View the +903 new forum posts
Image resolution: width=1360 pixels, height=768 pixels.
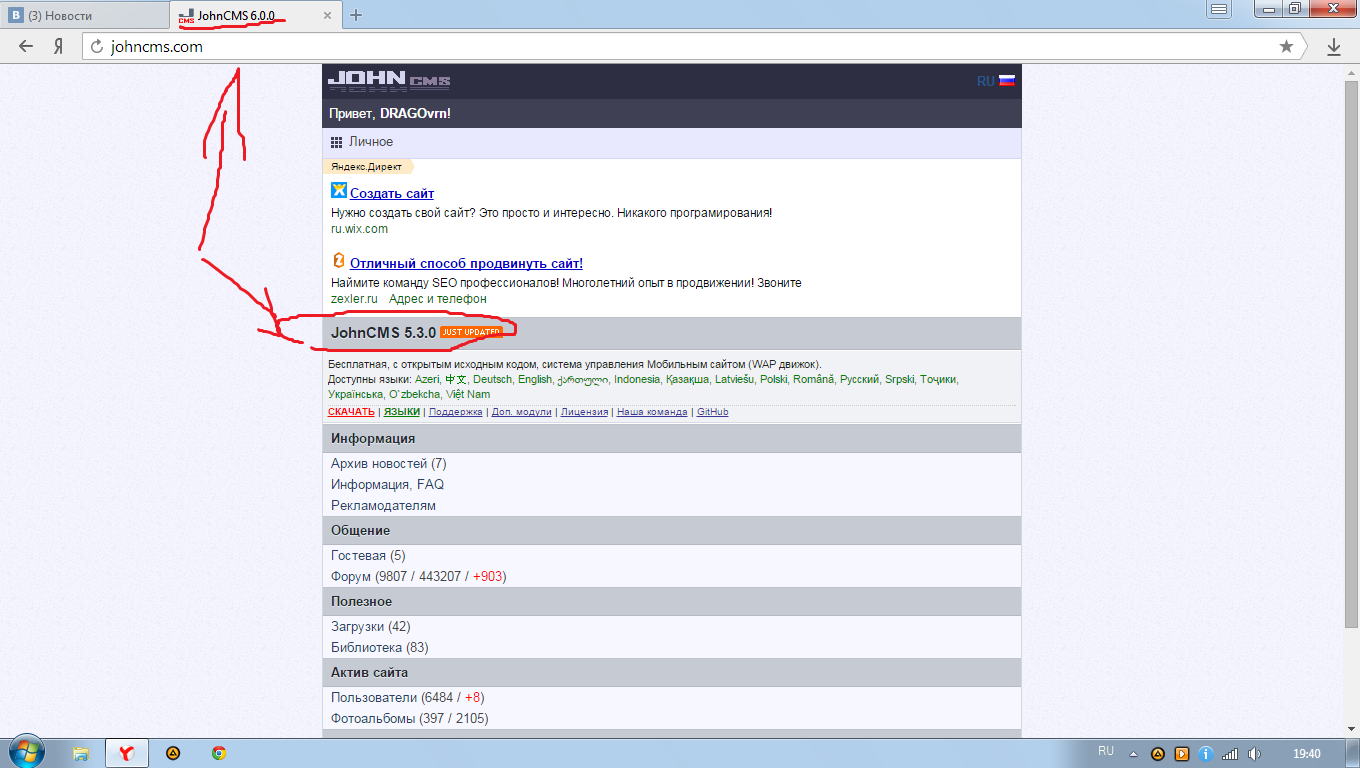[x=489, y=576]
